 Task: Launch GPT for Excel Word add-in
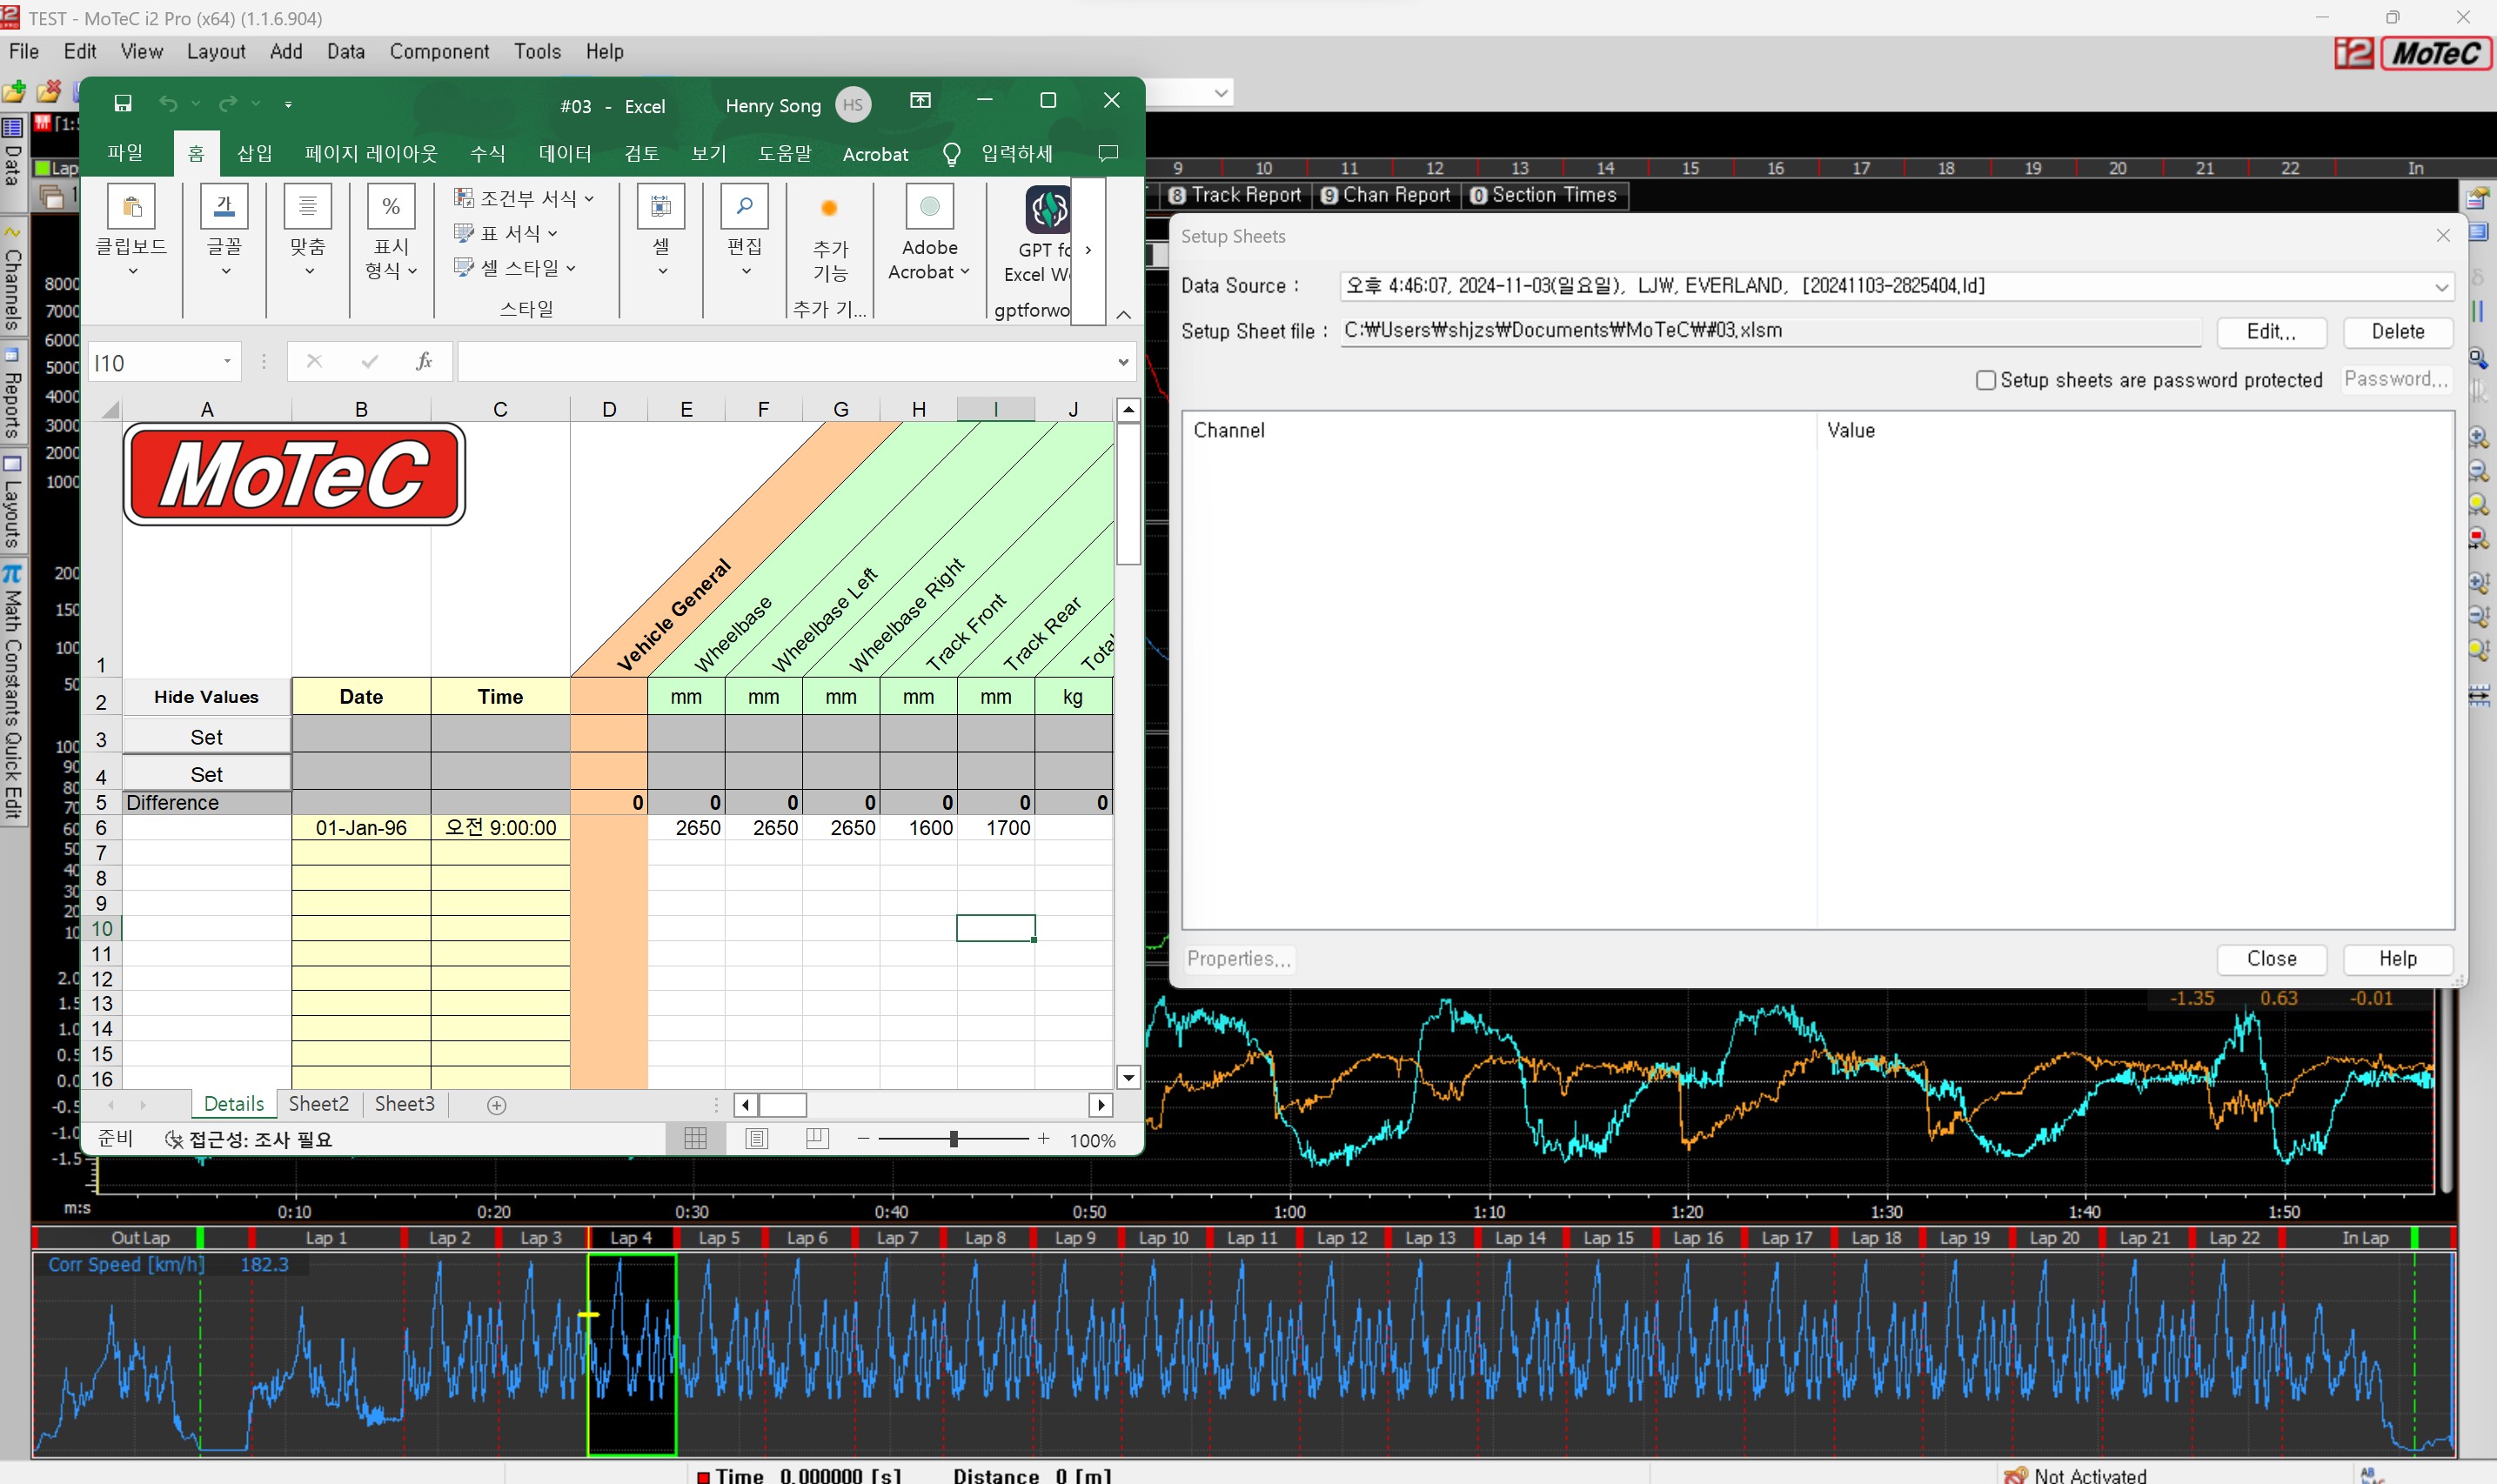(1047, 209)
